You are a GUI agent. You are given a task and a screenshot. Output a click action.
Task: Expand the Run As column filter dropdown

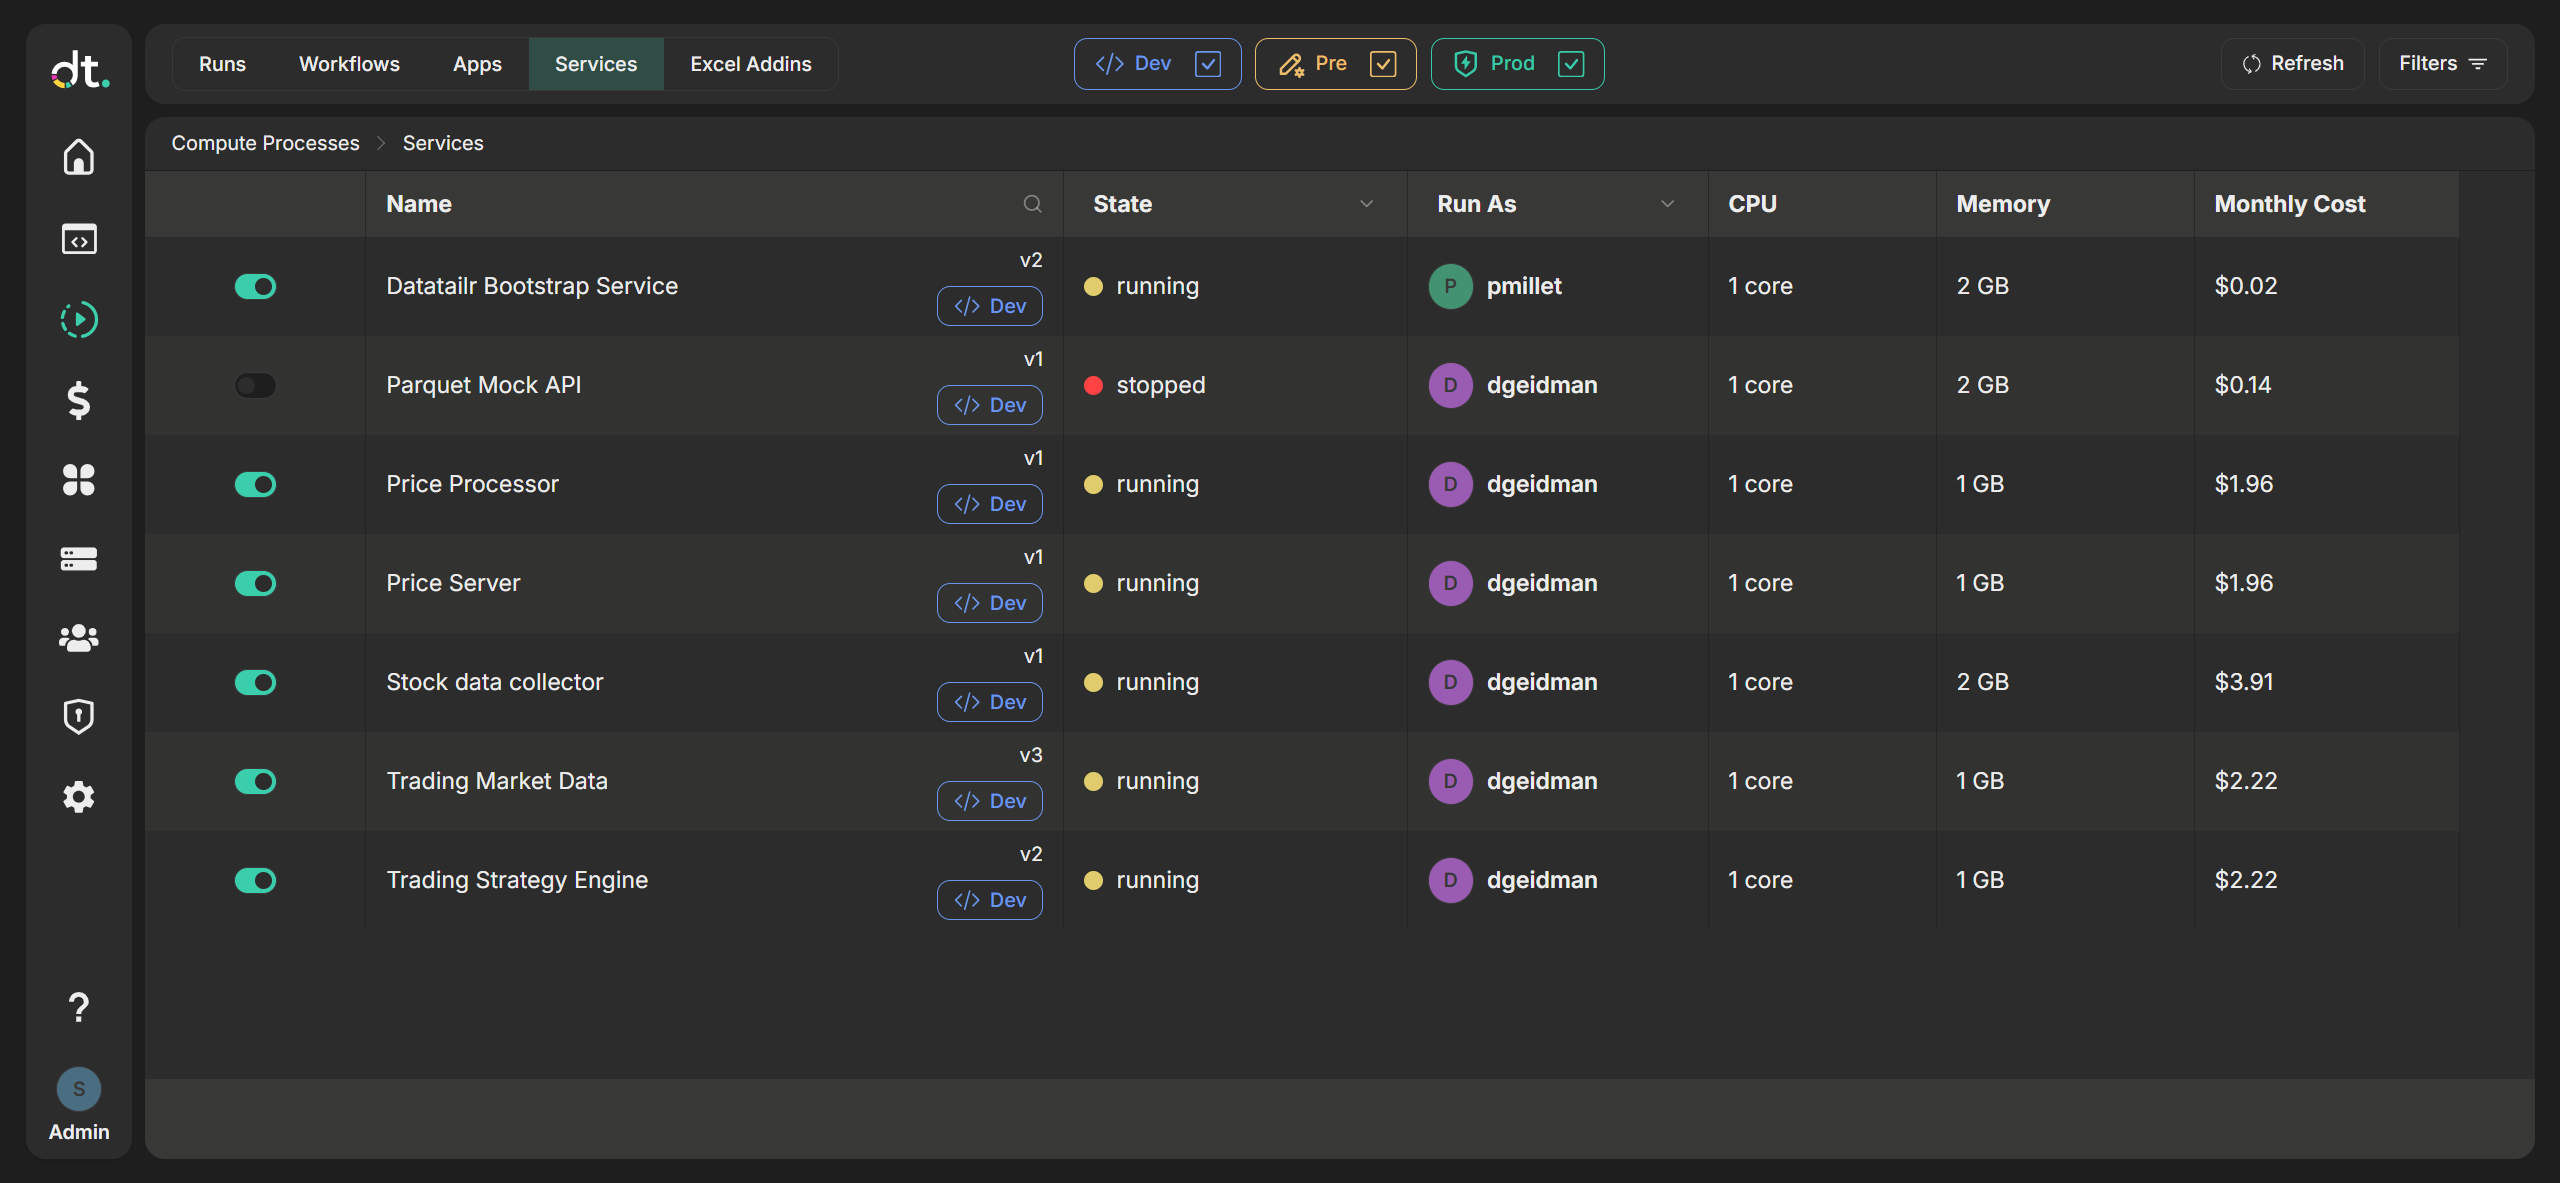[1668, 204]
